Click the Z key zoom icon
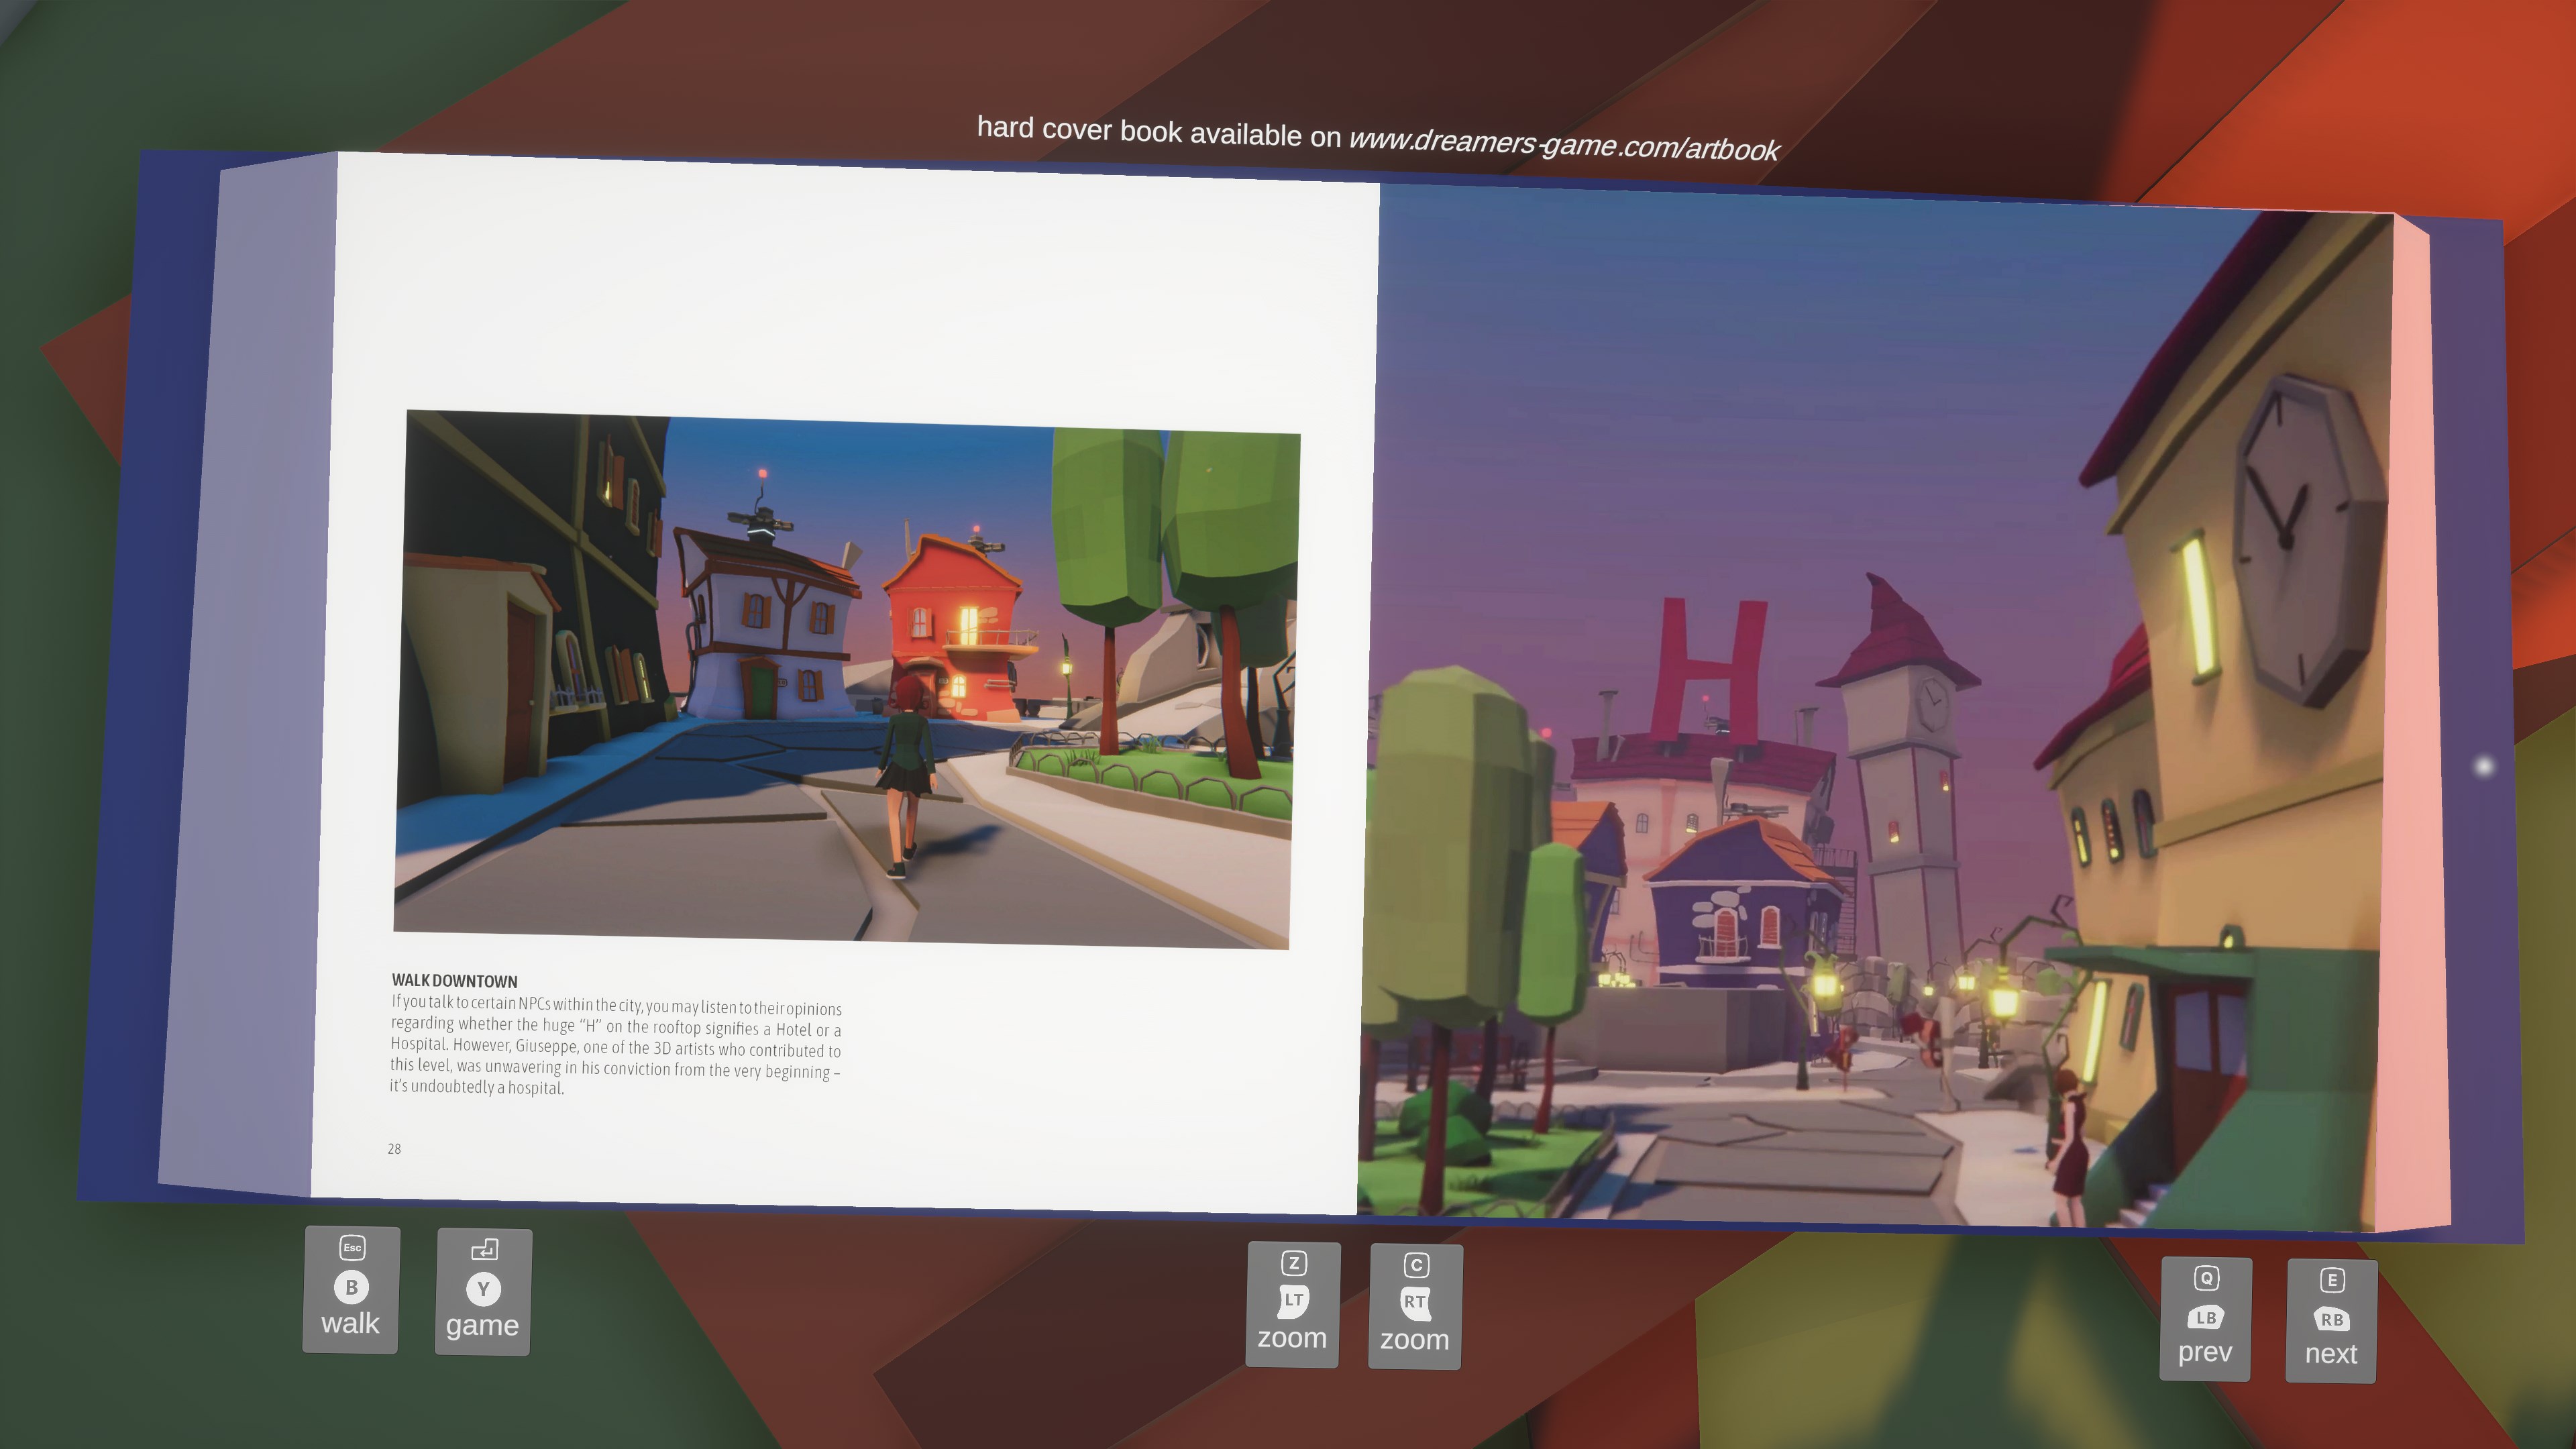2576x1449 pixels. [1294, 1263]
